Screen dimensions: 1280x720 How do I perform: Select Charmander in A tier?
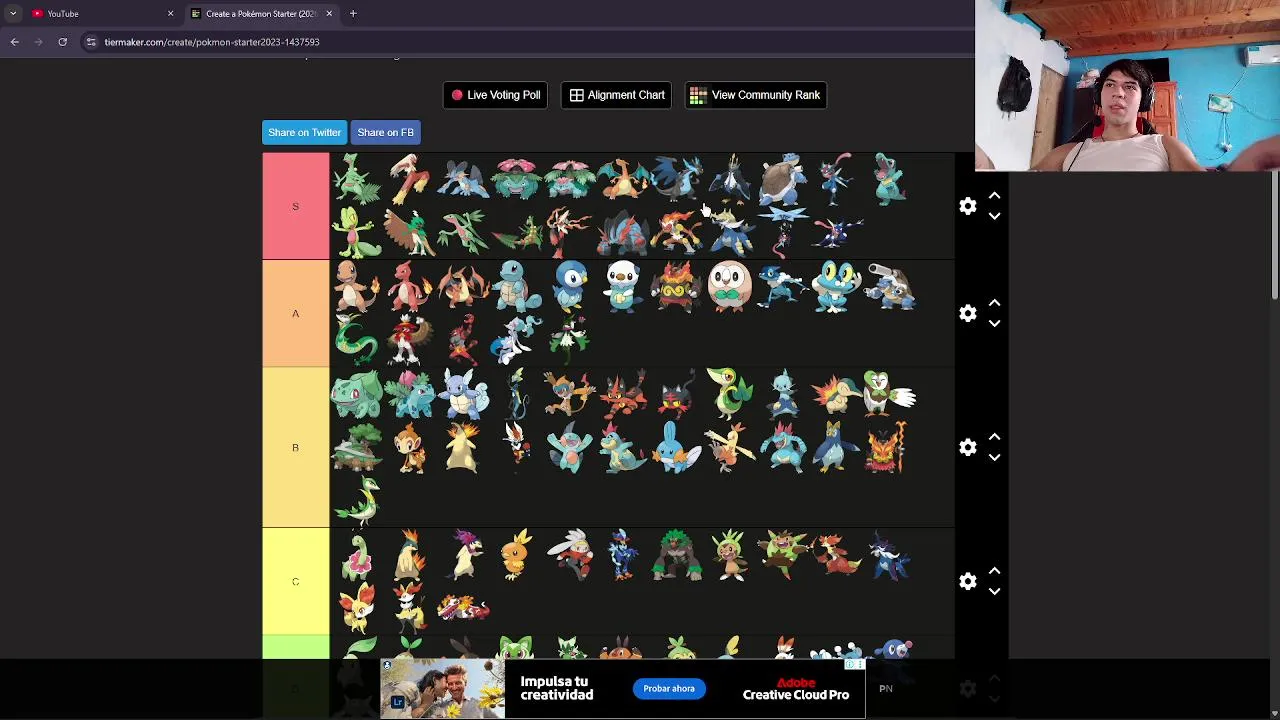356,287
